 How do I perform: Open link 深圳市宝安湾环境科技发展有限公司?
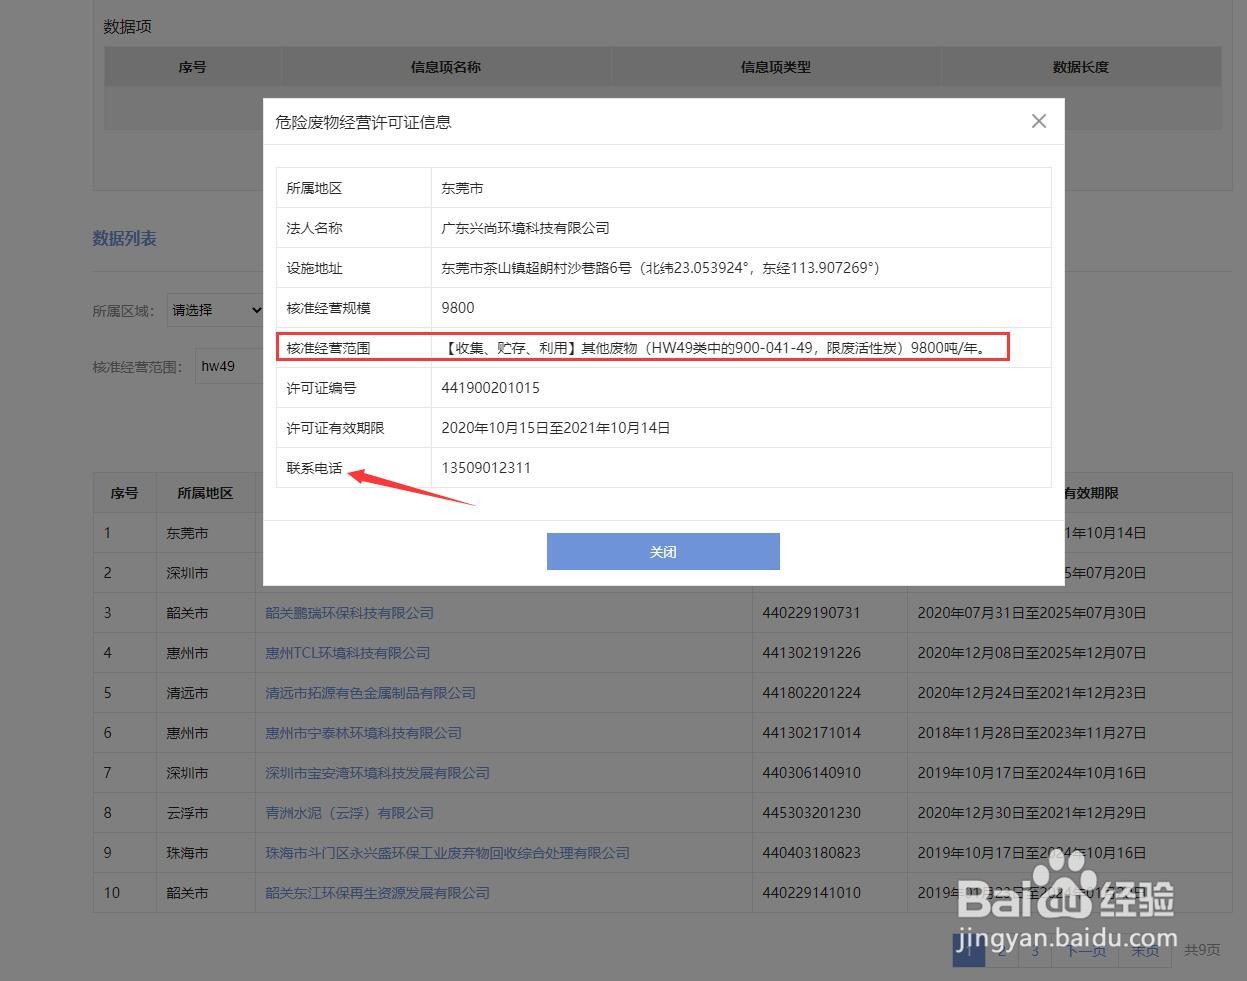tap(377, 773)
